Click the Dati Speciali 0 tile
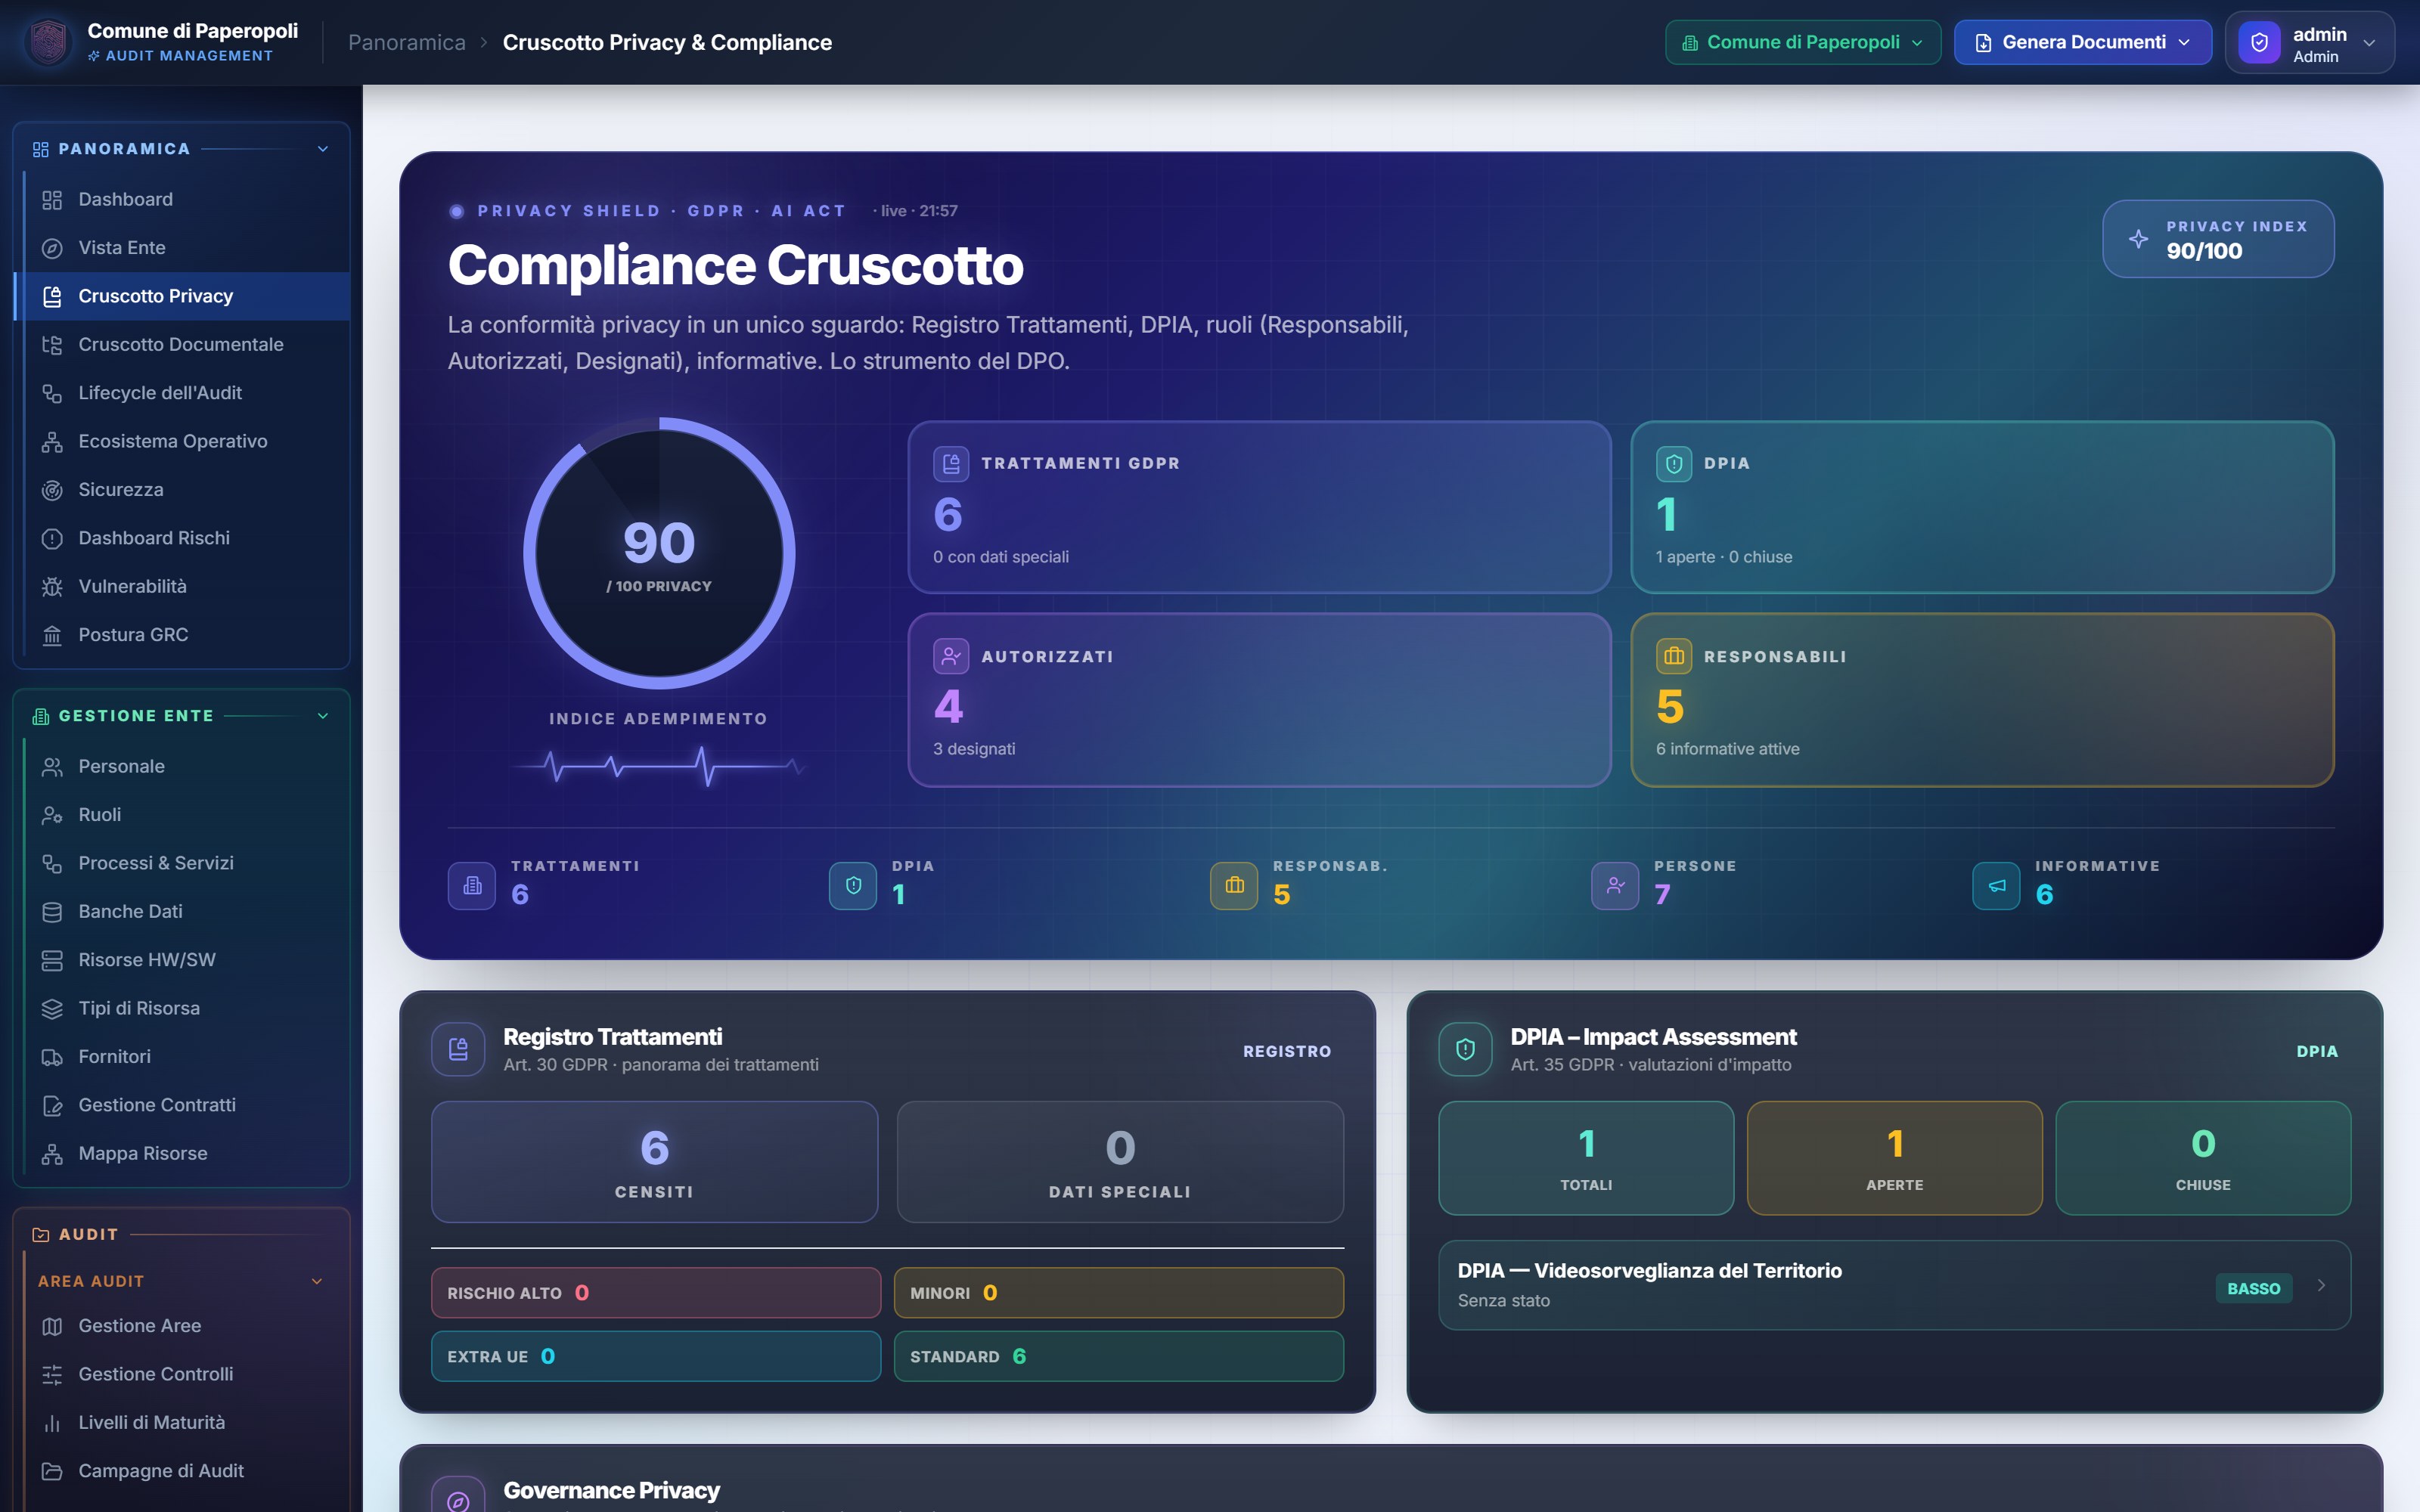The height and width of the screenshot is (1512, 2420). 1120,1162
